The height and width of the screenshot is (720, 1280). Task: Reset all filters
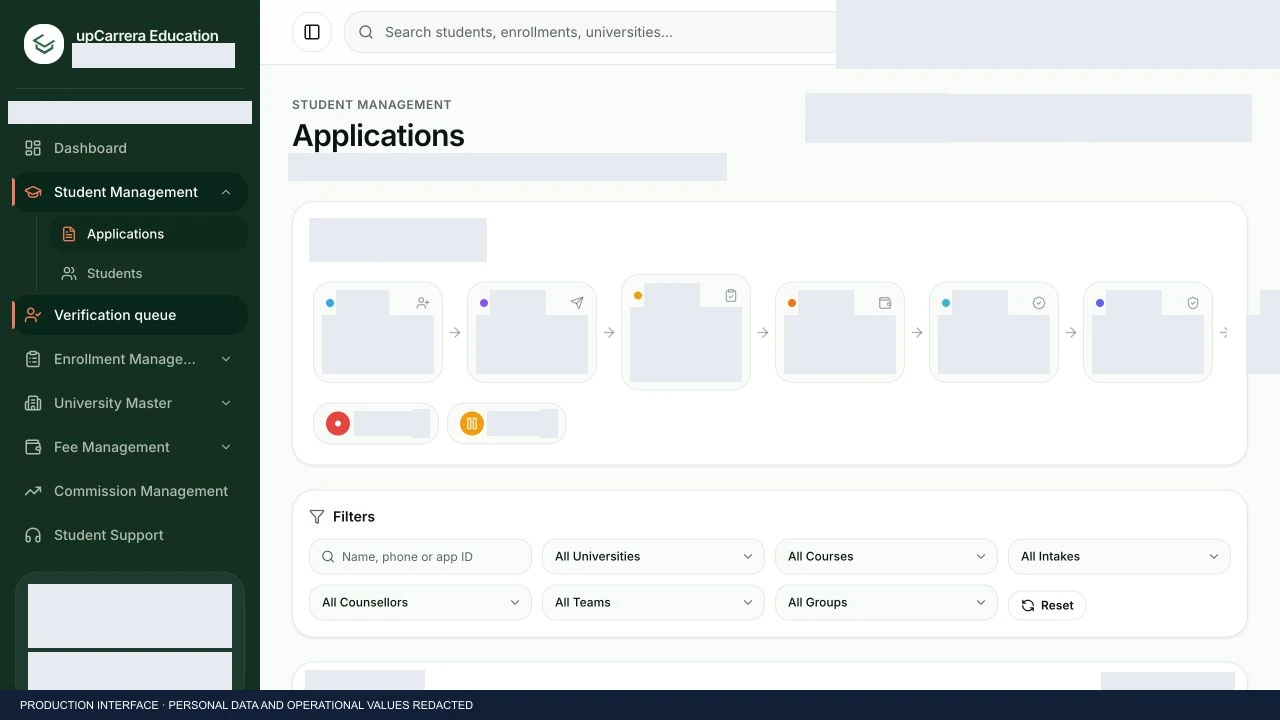(x=1047, y=605)
